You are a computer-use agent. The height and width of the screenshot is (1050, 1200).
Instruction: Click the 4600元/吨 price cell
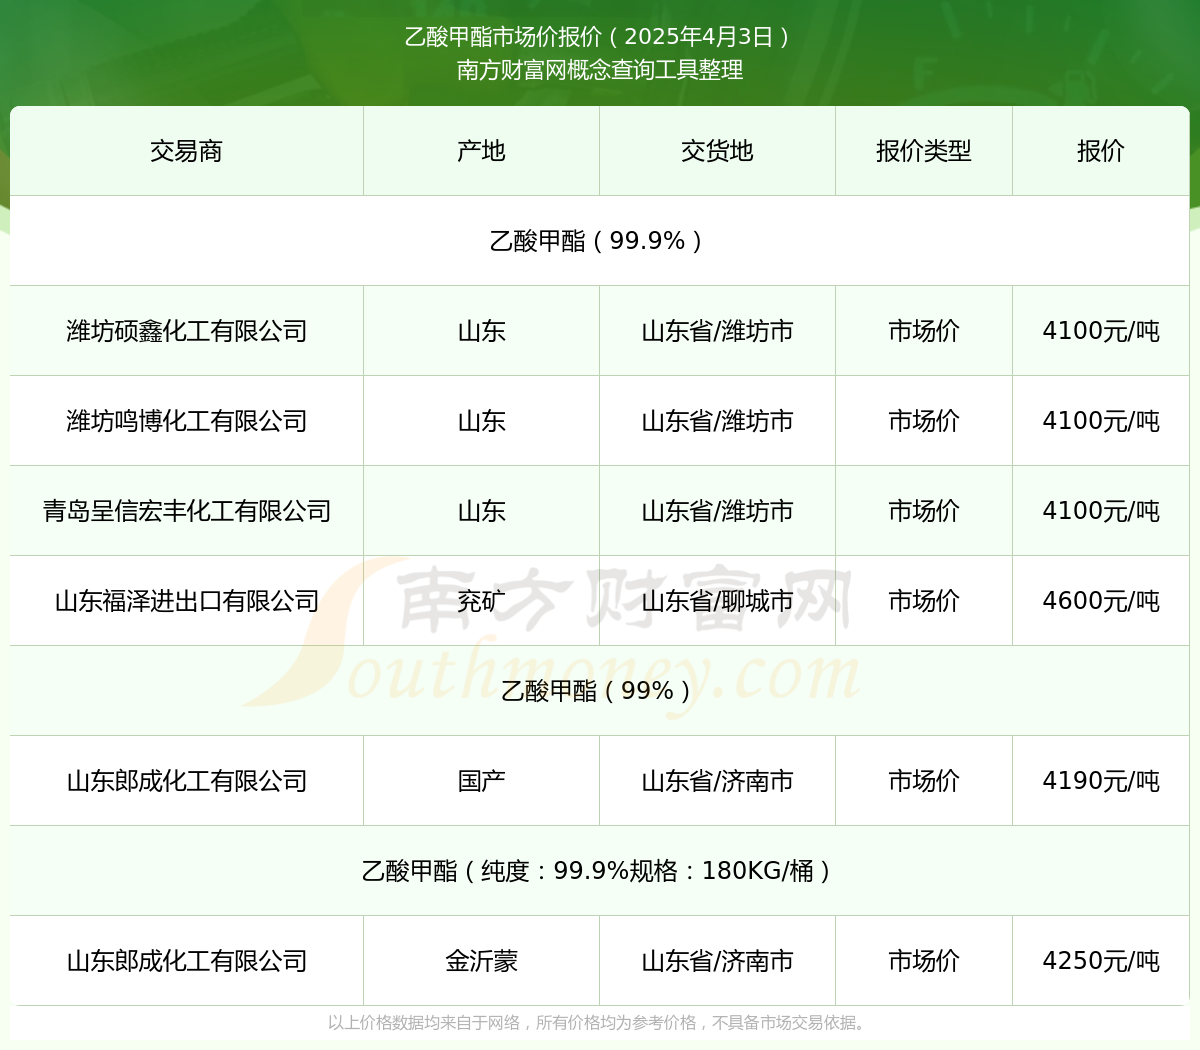point(1101,601)
